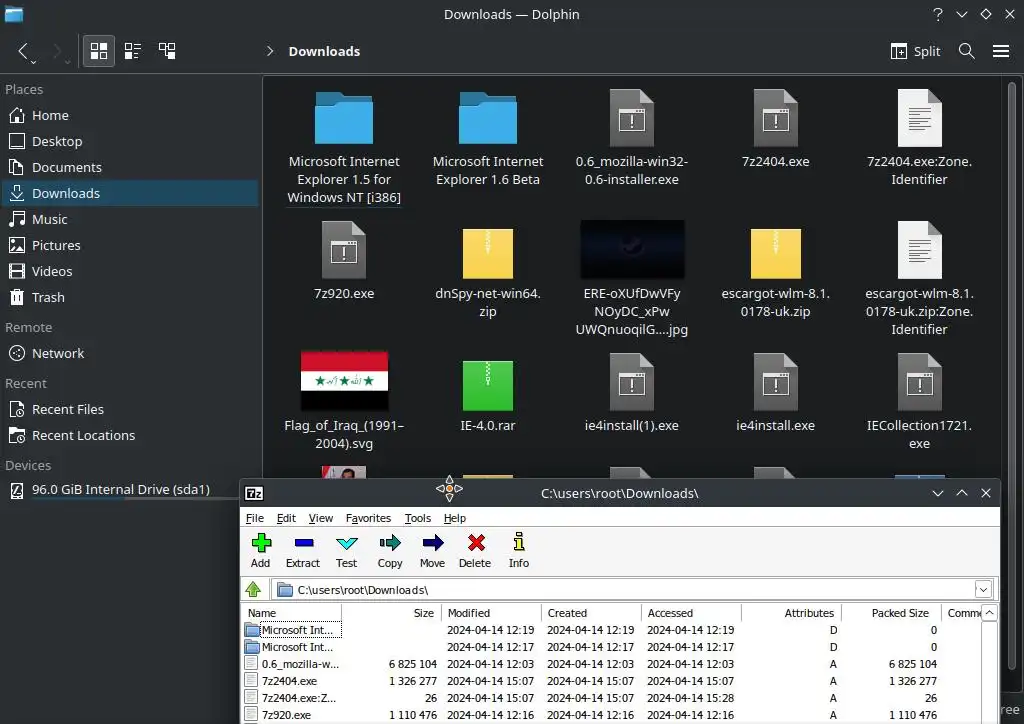
Task: Open the 7-Zip File menu
Action: (255, 518)
